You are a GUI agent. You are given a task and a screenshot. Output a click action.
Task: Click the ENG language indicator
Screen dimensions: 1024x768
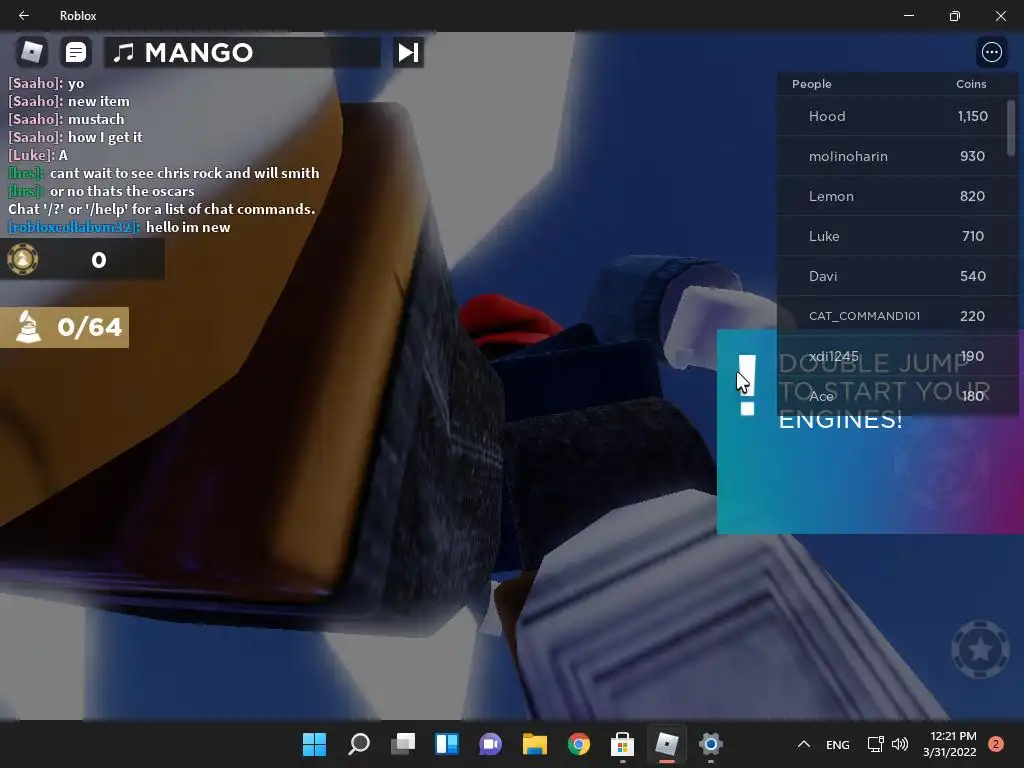tap(838, 744)
